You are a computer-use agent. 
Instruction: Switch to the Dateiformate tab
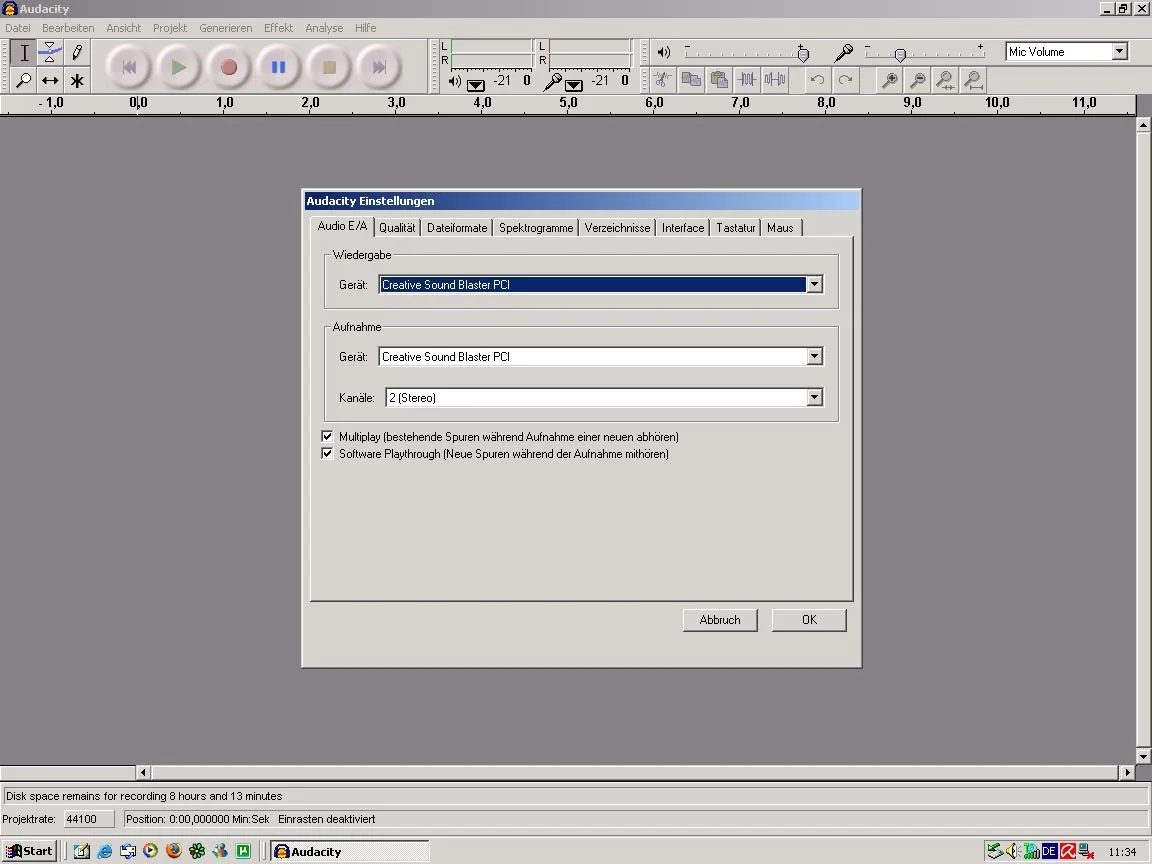457,228
